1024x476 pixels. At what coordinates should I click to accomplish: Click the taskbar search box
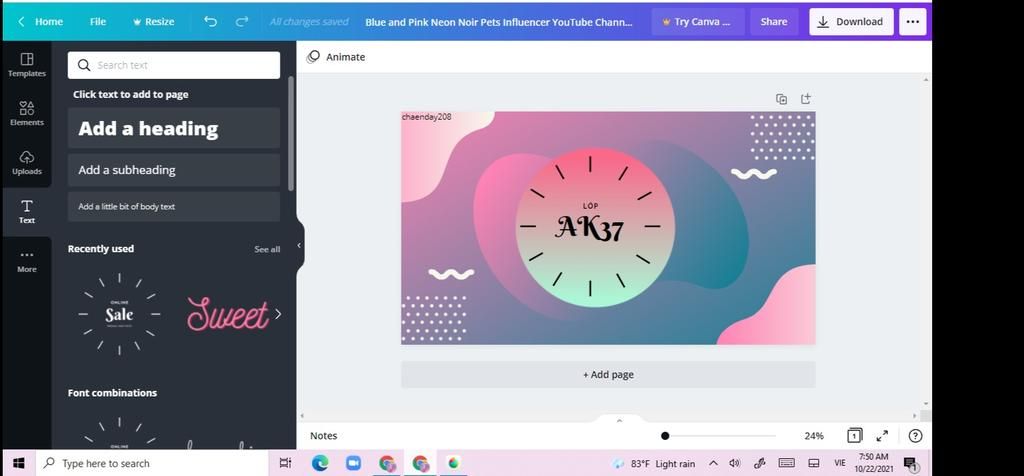click(x=152, y=463)
